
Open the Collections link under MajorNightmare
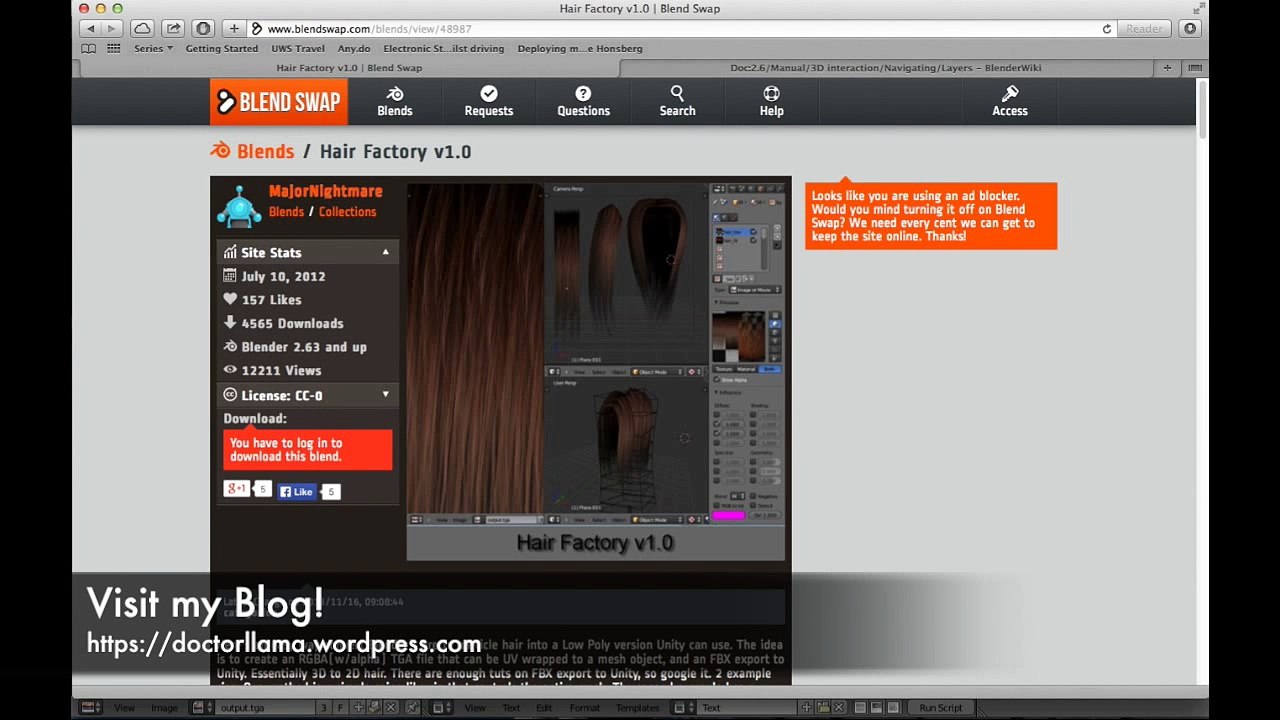(347, 212)
